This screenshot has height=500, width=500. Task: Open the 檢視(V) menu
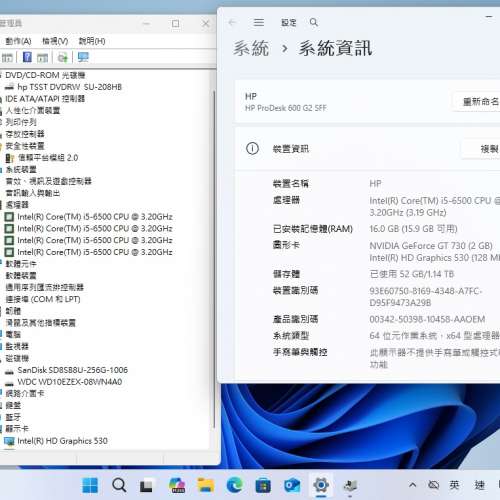[x=55, y=41]
